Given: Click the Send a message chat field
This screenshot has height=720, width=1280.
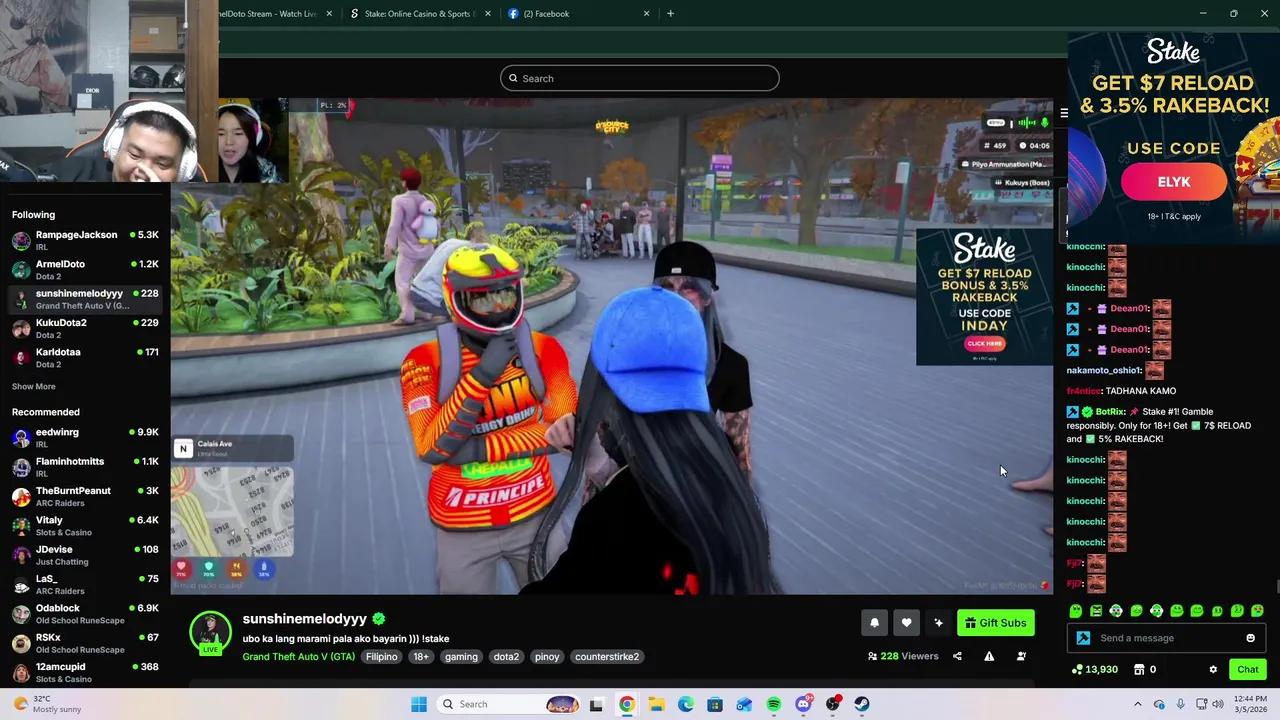Looking at the screenshot, I should pos(1137,637).
